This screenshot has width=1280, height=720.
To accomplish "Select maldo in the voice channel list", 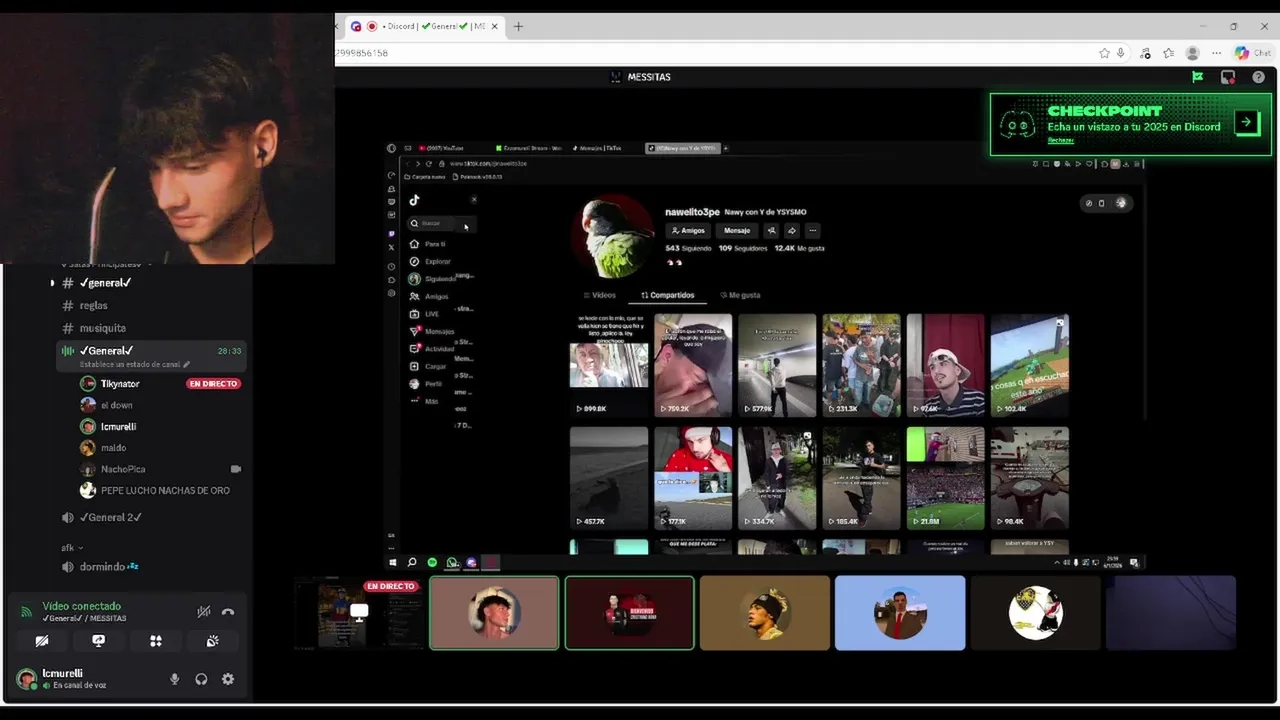I will [x=113, y=448].
